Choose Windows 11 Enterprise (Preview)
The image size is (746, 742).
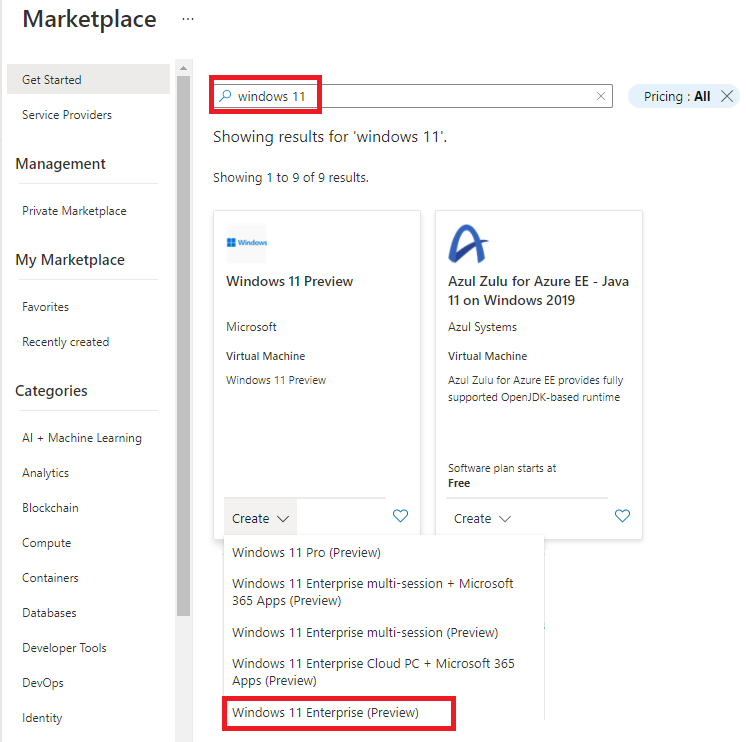[325, 713]
